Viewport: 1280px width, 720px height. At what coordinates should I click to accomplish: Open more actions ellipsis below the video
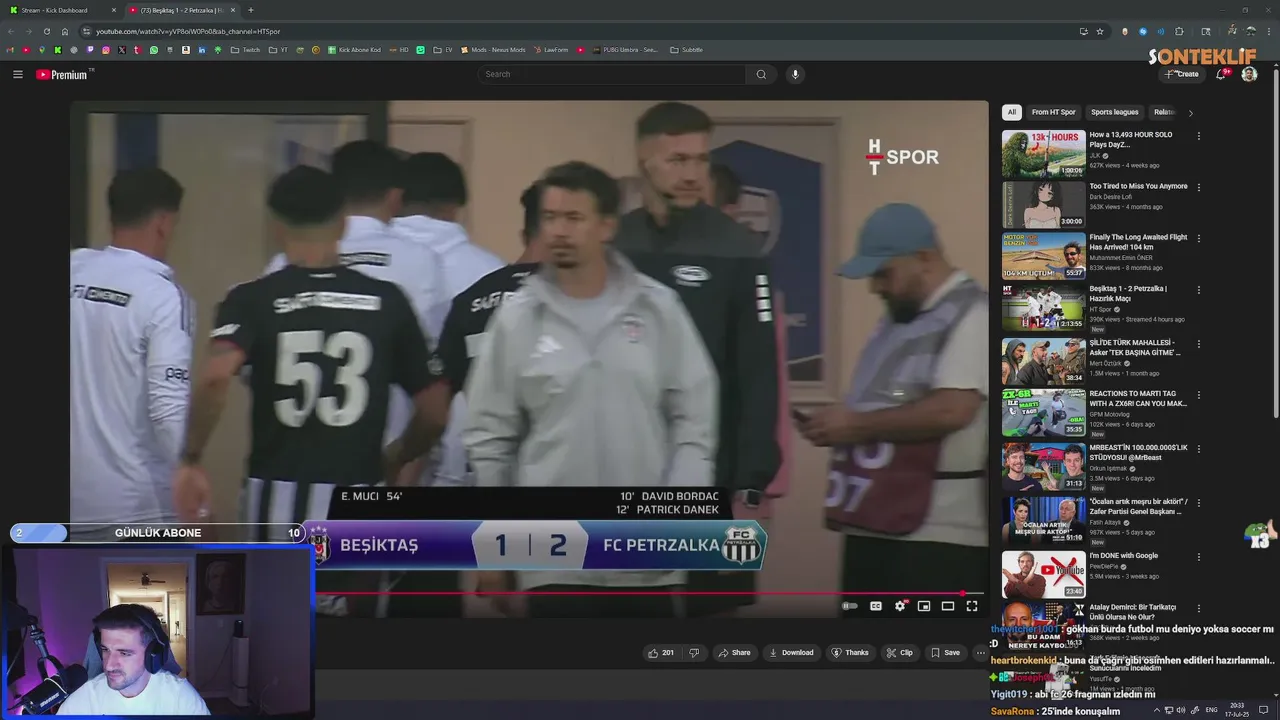coord(980,653)
